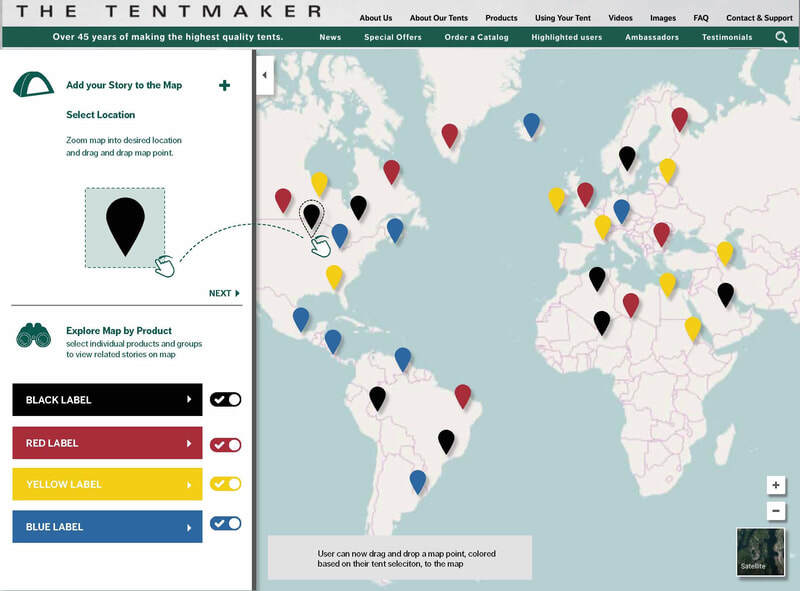This screenshot has height=591, width=800.
Task: Select the large black map pin in dashed box
Action: click(125, 227)
